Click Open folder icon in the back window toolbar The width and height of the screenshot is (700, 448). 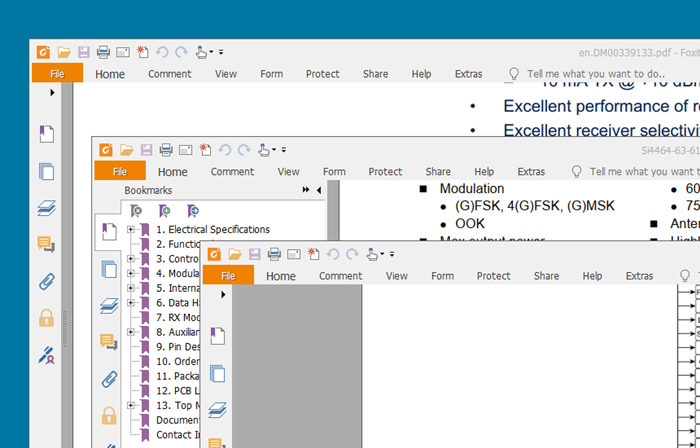tap(63, 52)
